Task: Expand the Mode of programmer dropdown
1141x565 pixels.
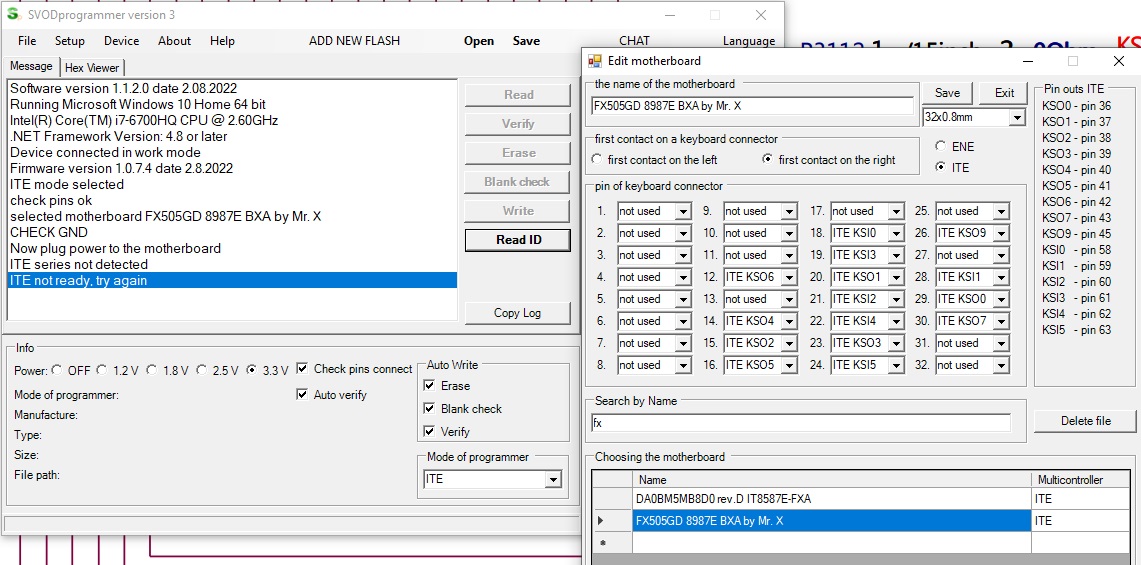Action: click(x=552, y=480)
